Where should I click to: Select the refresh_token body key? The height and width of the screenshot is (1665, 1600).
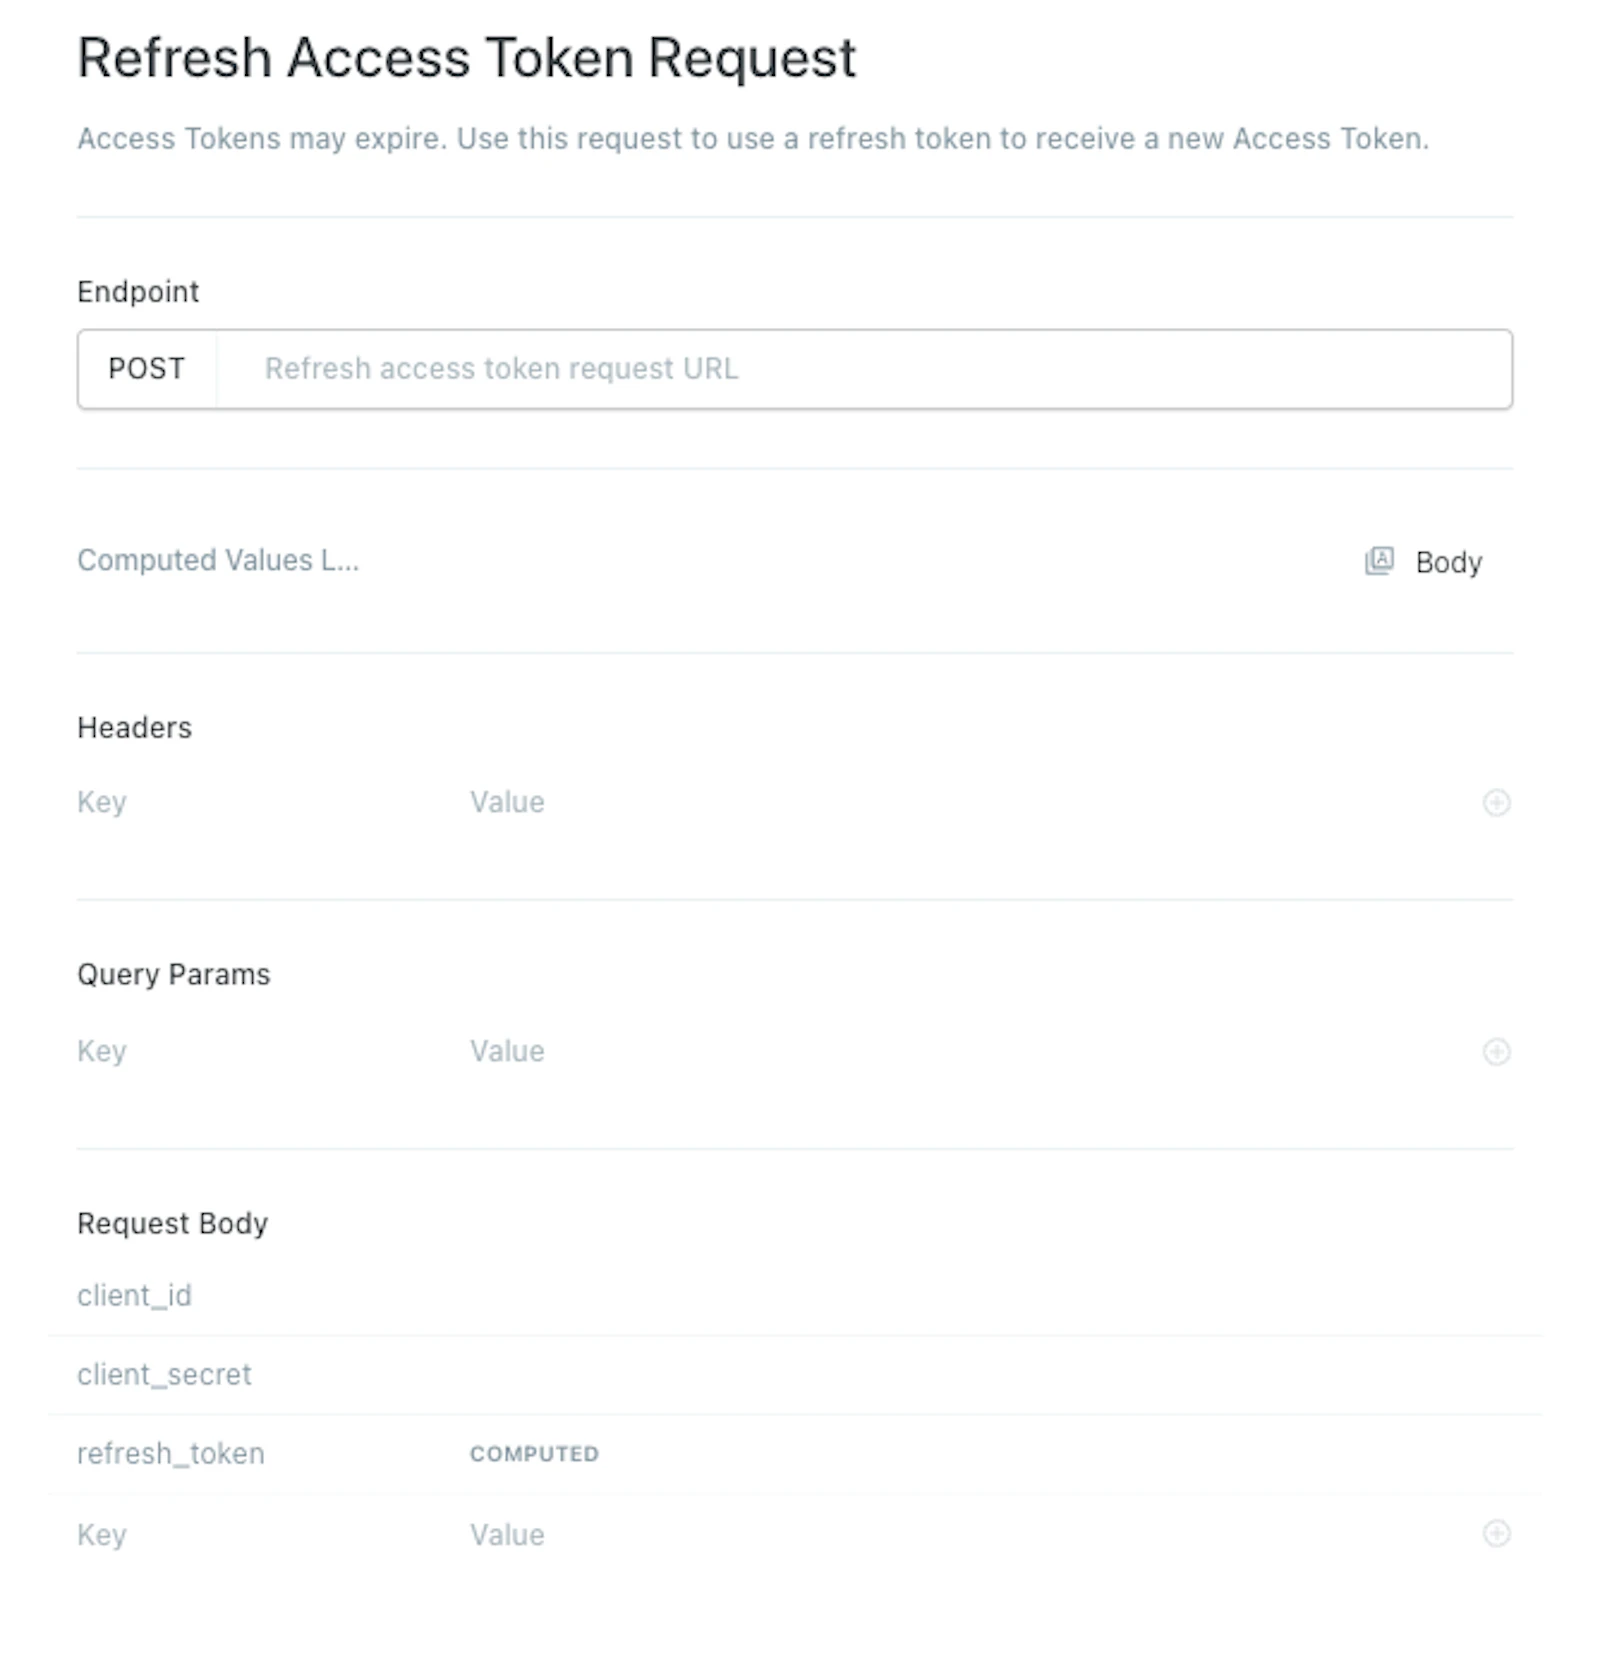(x=171, y=1453)
